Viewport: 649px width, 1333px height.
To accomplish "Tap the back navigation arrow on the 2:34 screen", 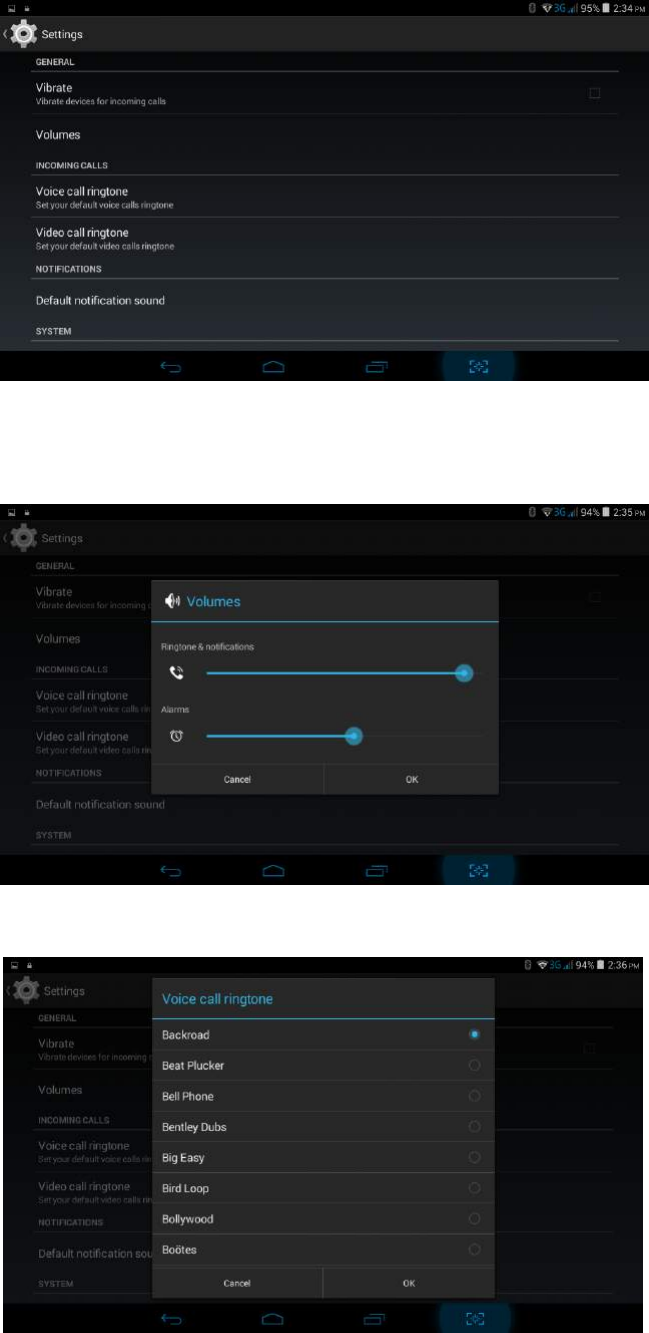I will tap(171, 367).
